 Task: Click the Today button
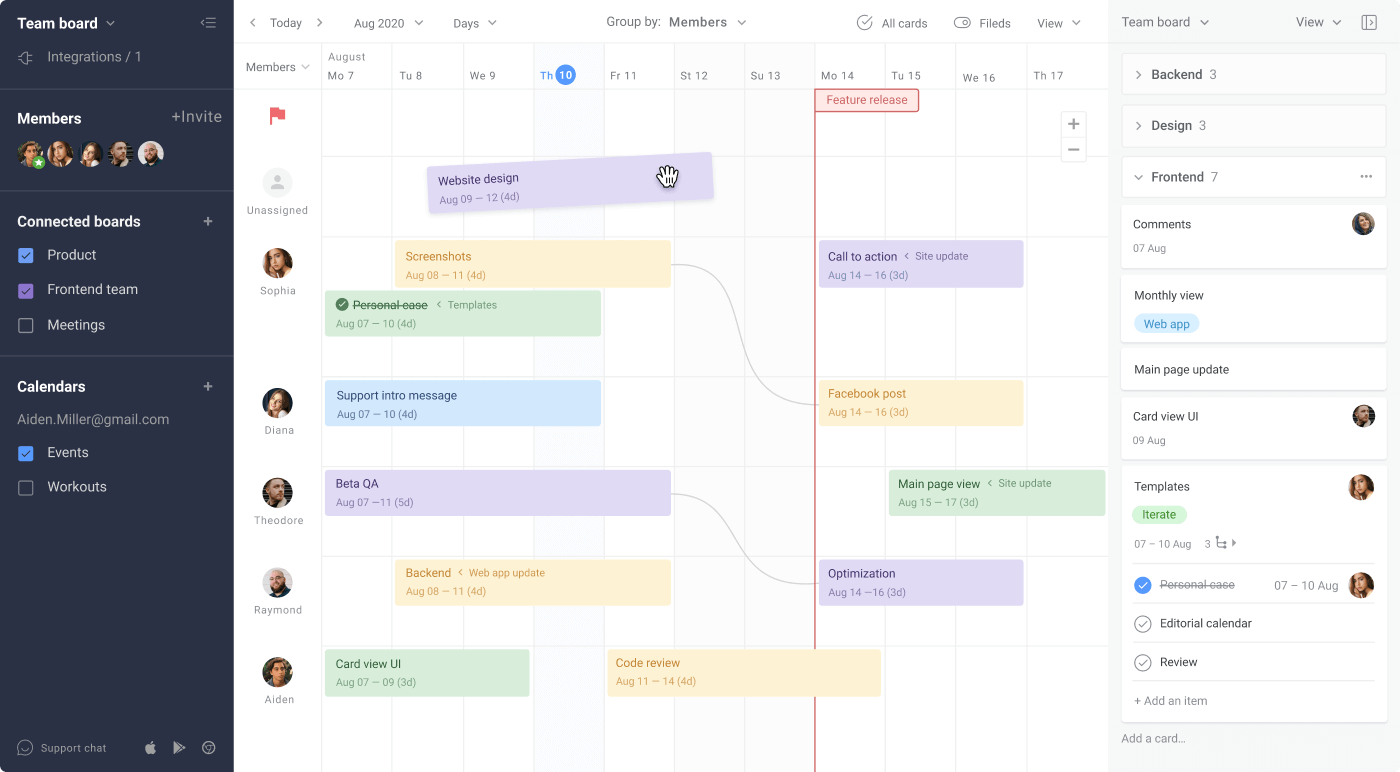[x=286, y=21]
